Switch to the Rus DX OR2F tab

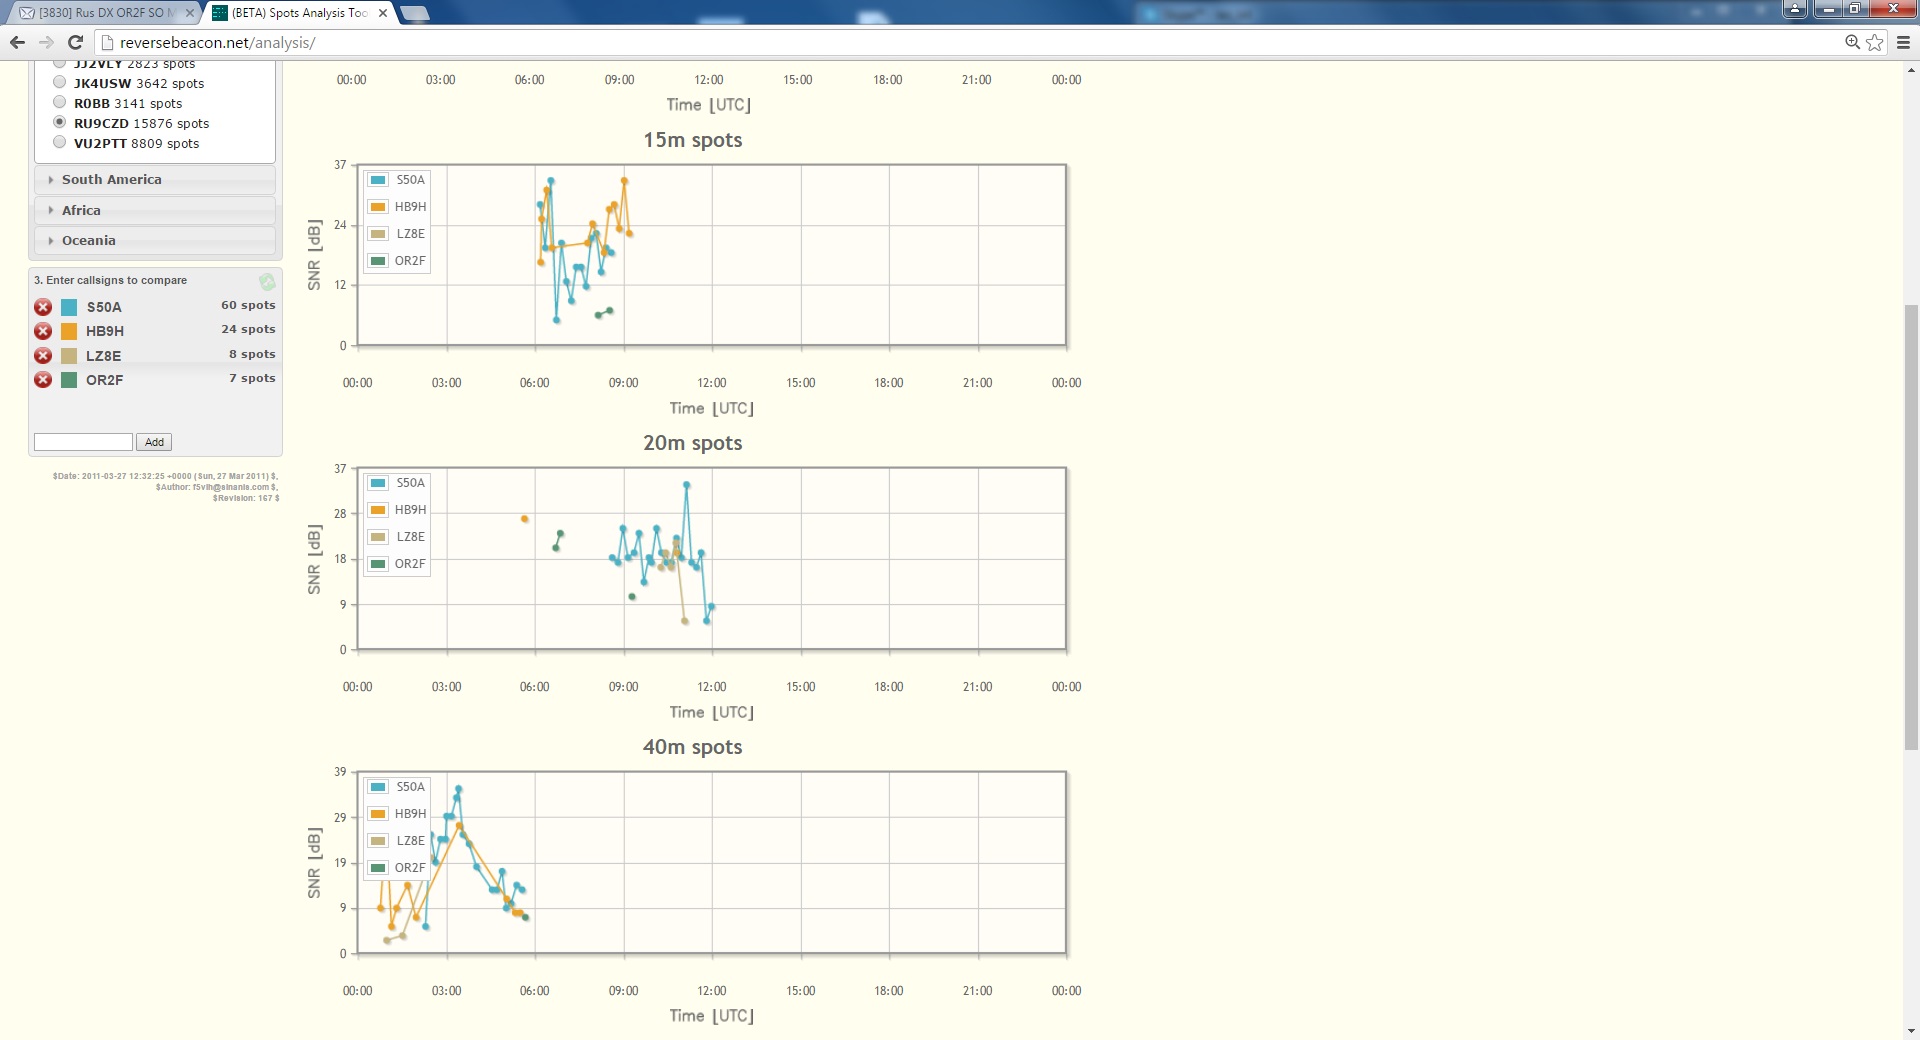pos(100,13)
